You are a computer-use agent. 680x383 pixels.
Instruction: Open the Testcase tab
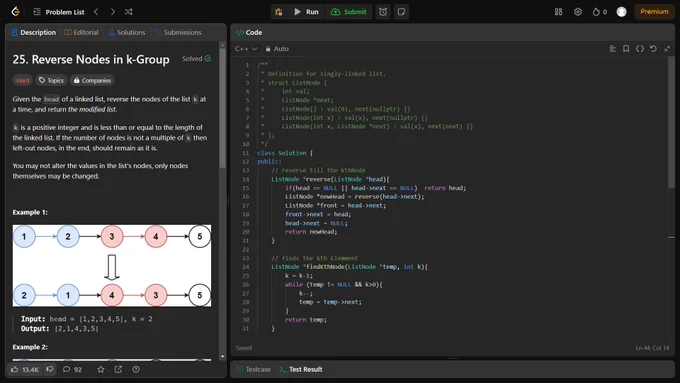[x=254, y=370]
